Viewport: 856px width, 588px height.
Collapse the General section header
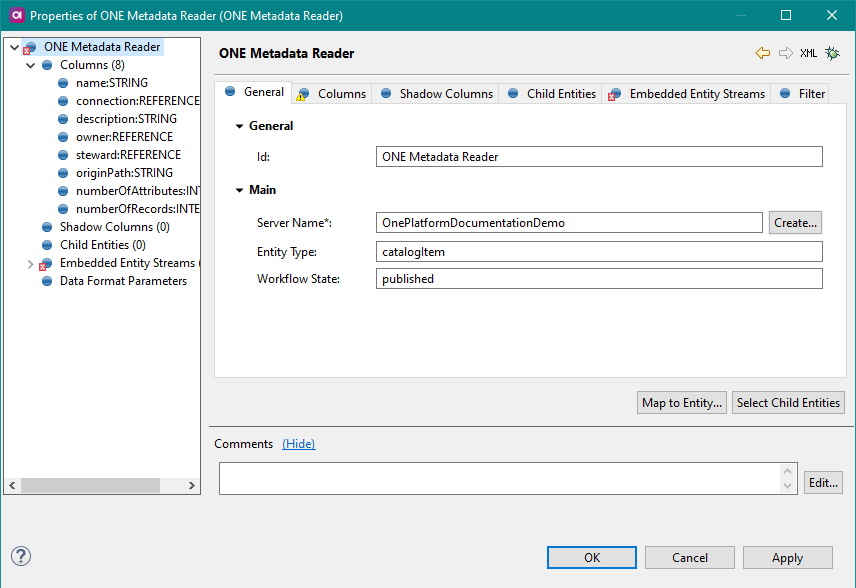[x=239, y=125]
